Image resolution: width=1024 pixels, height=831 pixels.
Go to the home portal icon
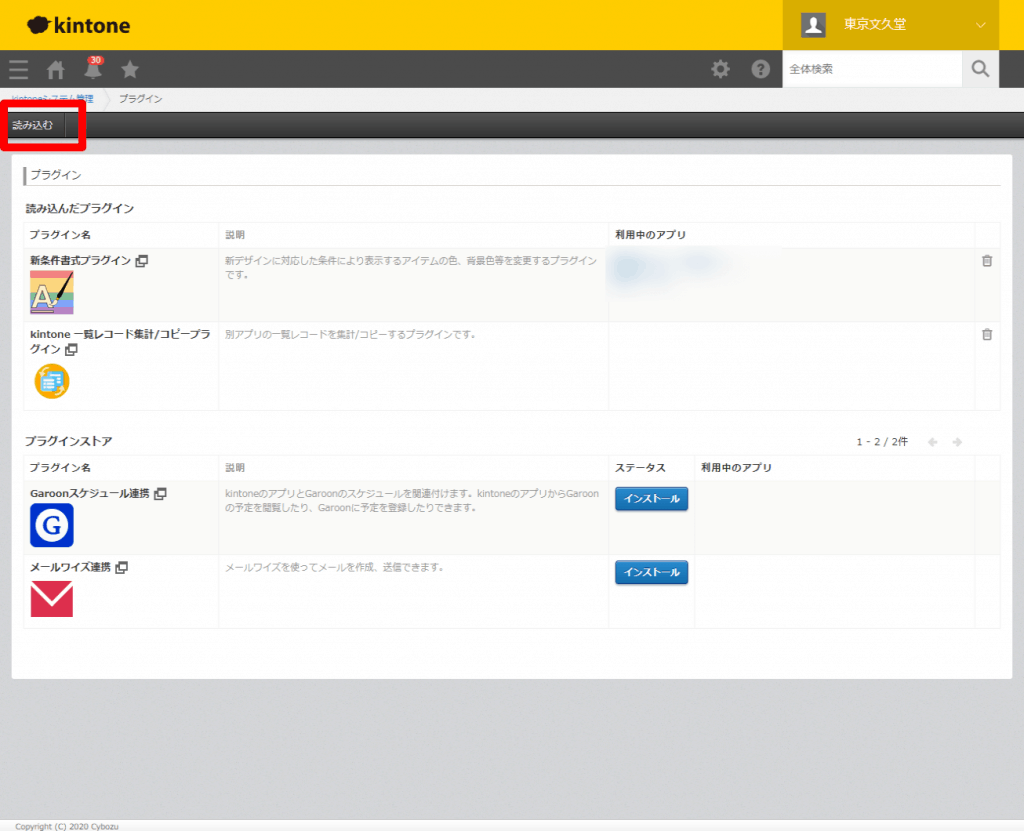pos(56,70)
